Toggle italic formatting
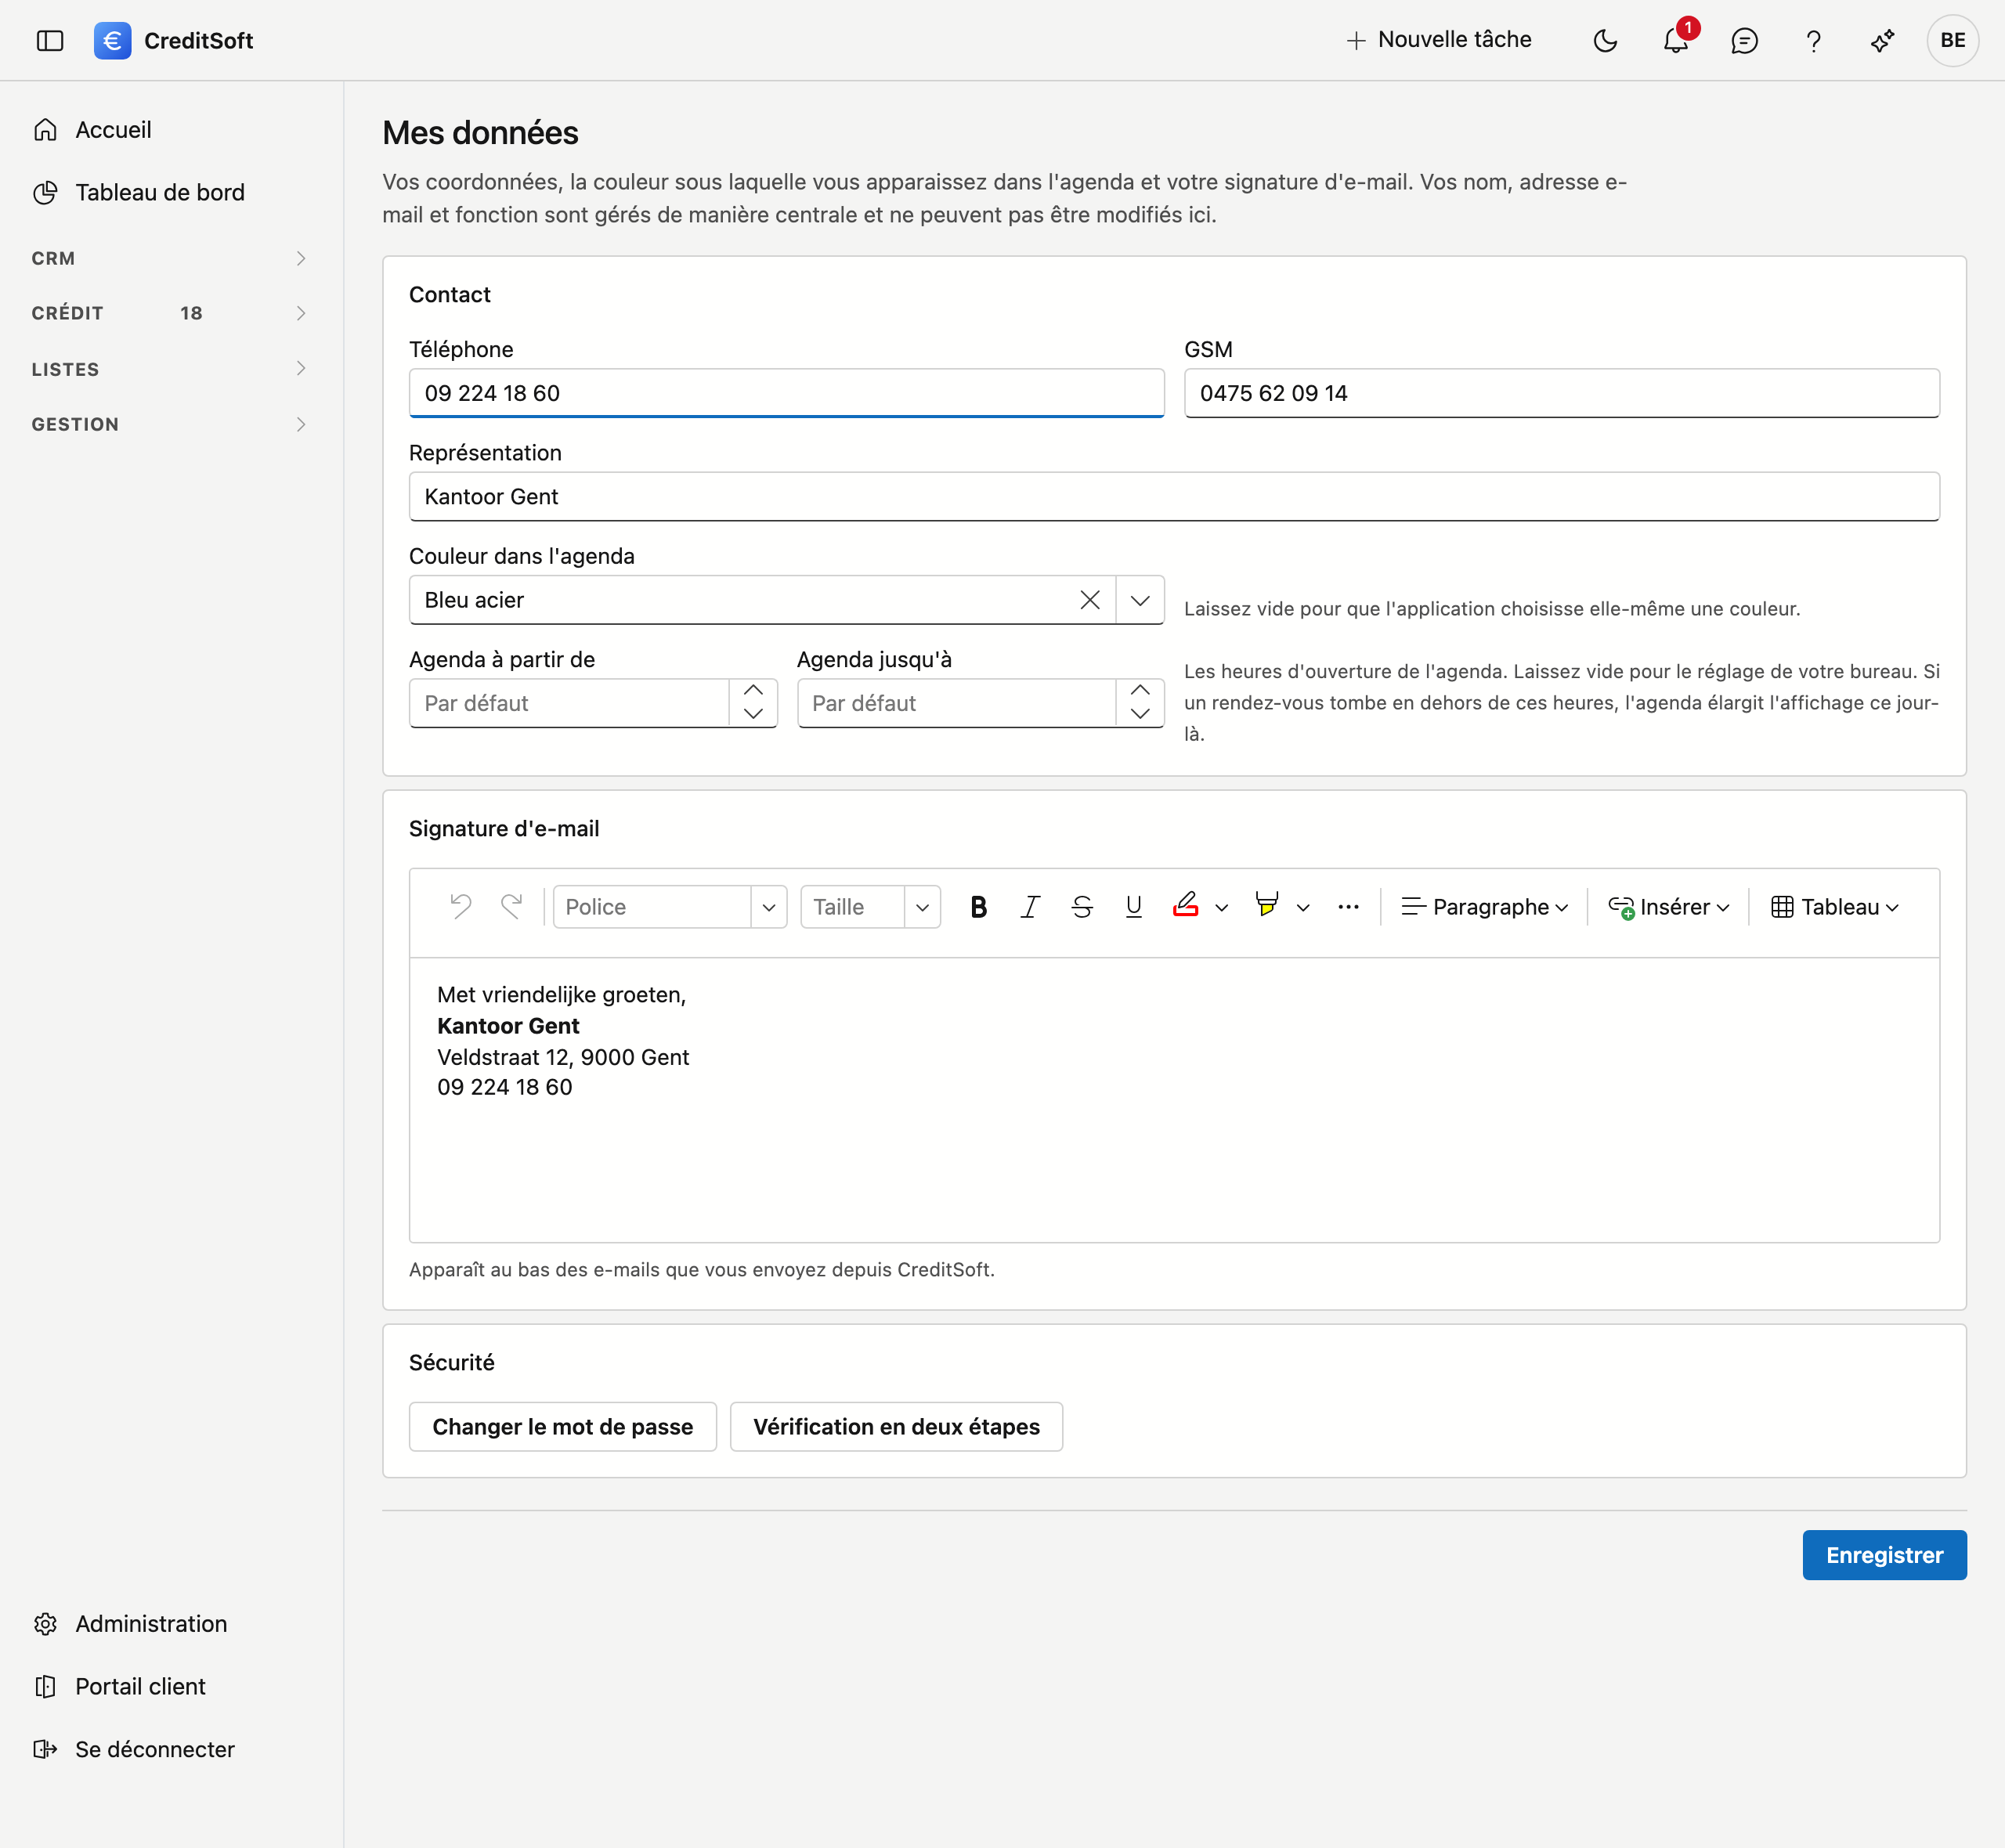Viewport: 2005px width, 1848px height. (1030, 907)
